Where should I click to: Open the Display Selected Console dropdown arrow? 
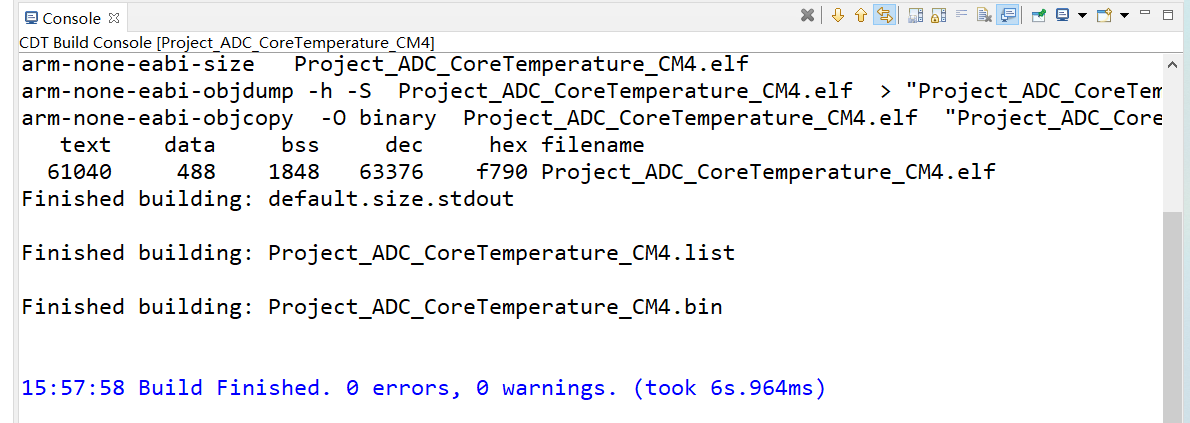(1082, 15)
